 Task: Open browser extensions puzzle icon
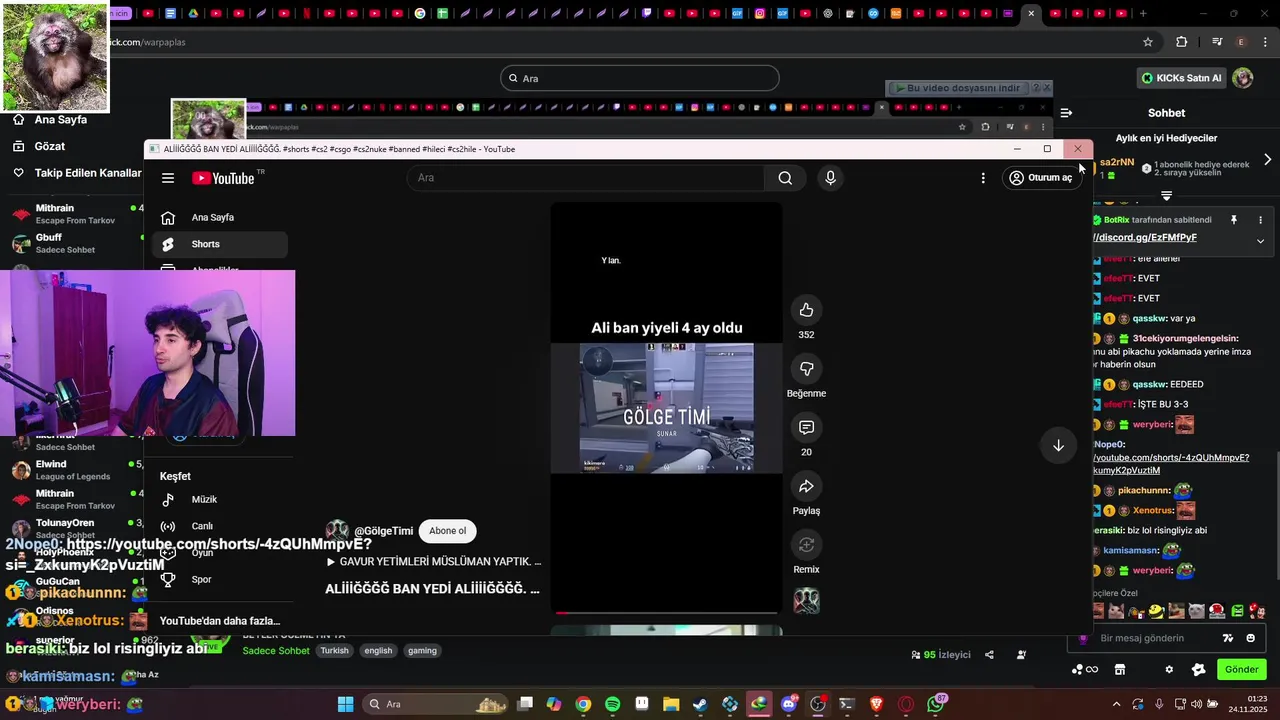[x=1182, y=42]
